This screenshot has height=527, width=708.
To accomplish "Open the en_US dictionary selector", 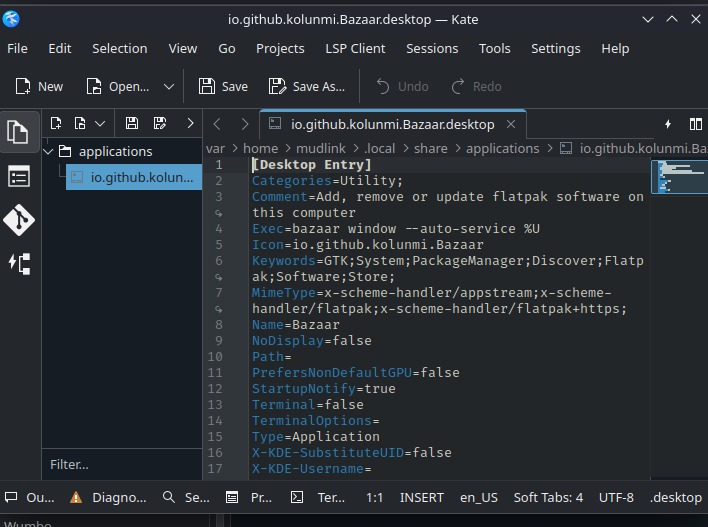I will click(479, 497).
